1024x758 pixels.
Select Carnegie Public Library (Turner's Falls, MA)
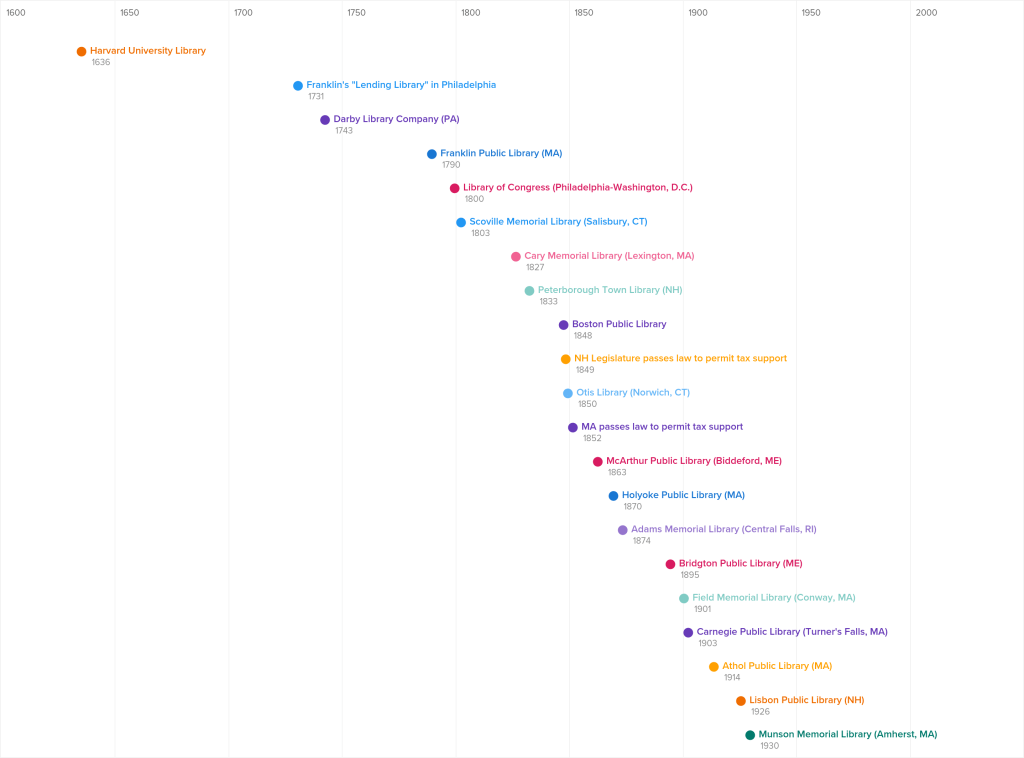791,631
